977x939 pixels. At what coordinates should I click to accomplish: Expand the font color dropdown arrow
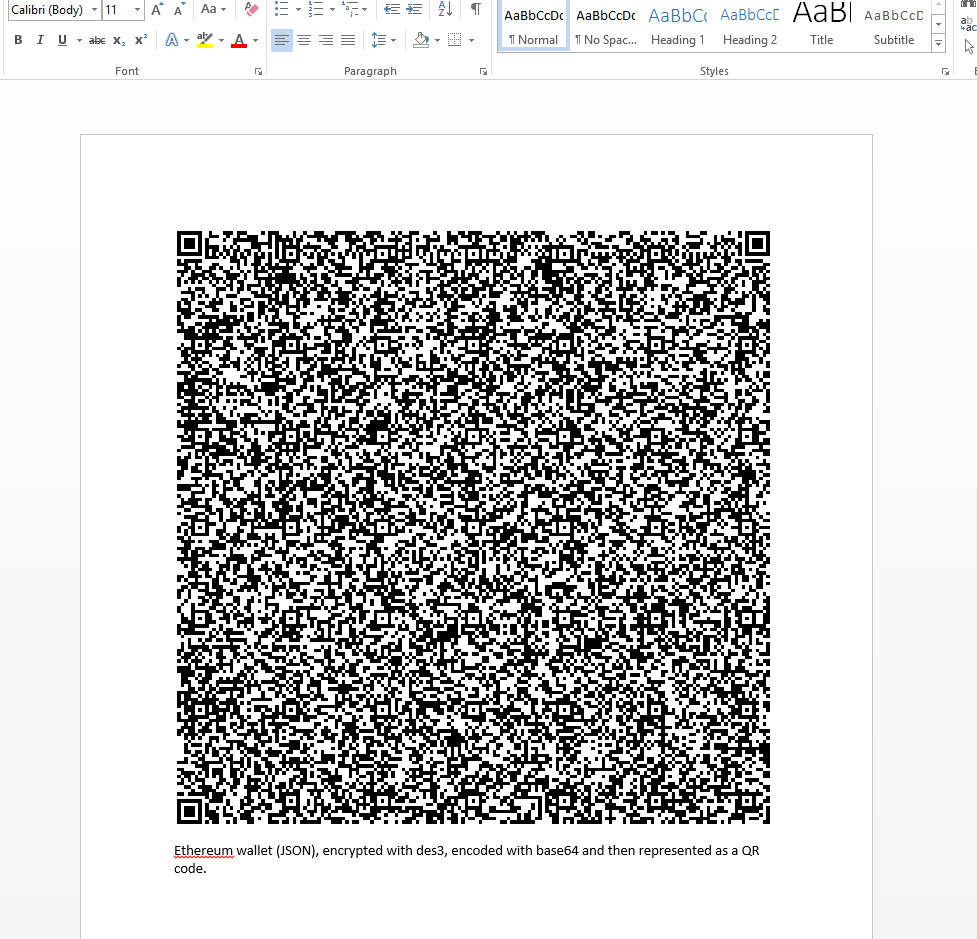coord(255,41)
